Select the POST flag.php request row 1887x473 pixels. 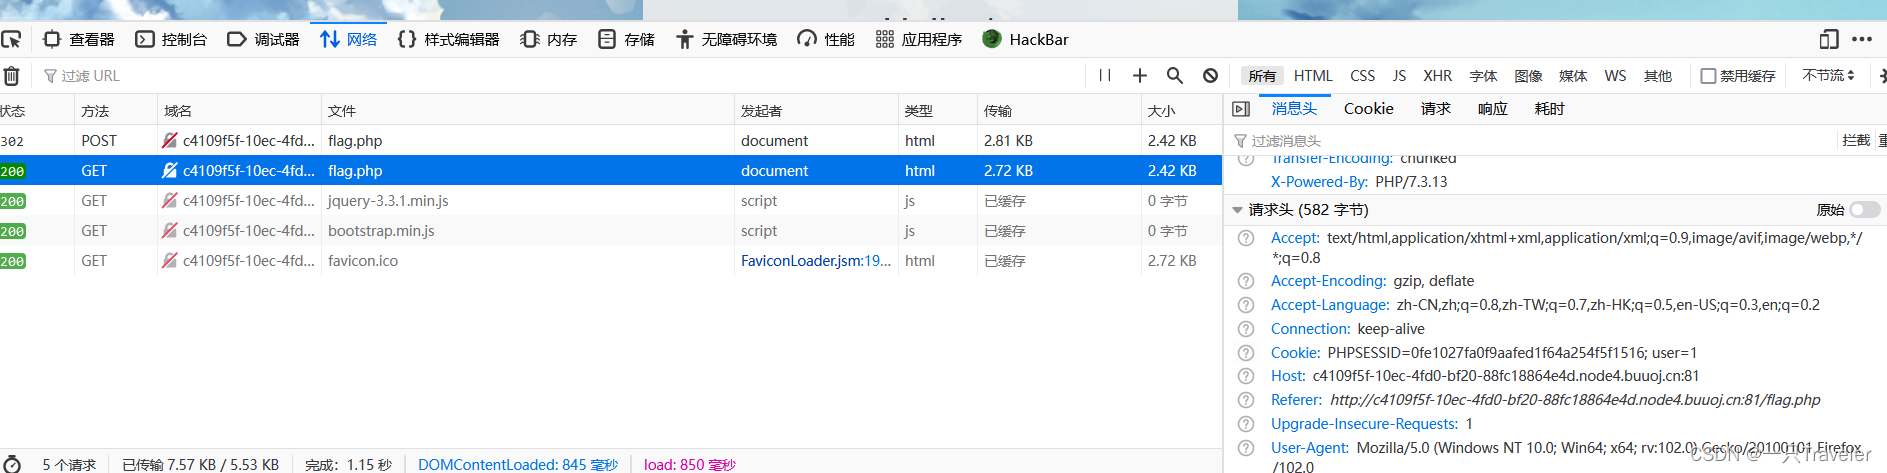pos(611,140)
